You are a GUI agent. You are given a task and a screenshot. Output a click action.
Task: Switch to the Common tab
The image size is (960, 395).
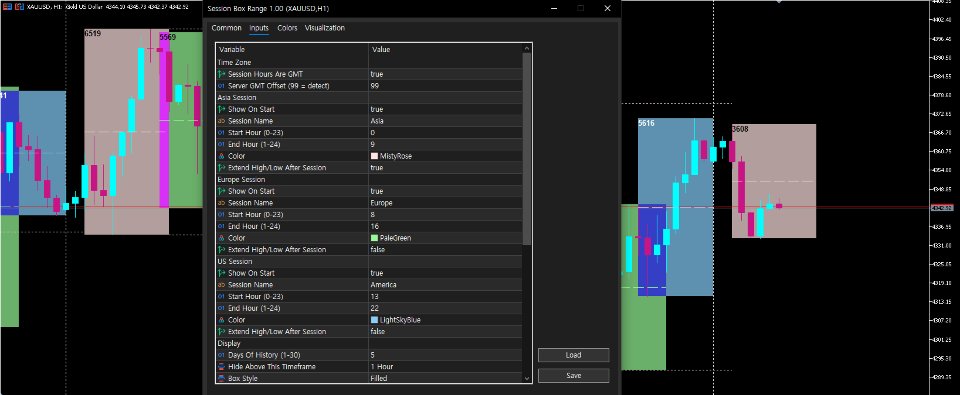pyautogui.click(x=227, y=28)
